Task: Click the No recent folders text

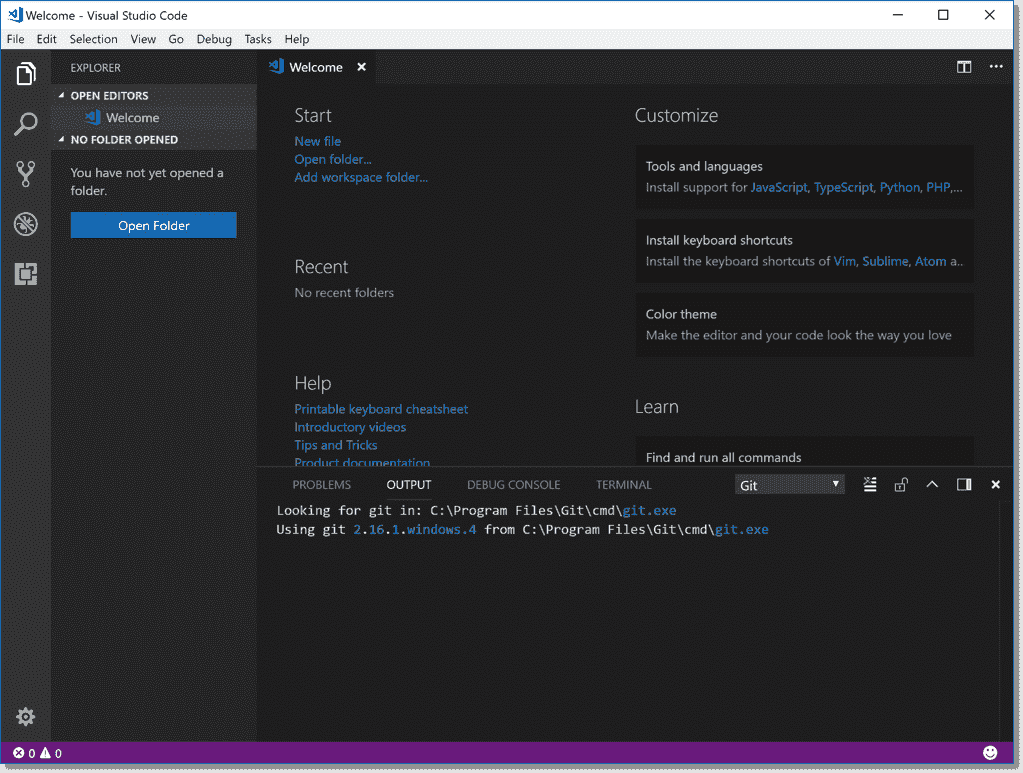Action: (x=344, y=293)
